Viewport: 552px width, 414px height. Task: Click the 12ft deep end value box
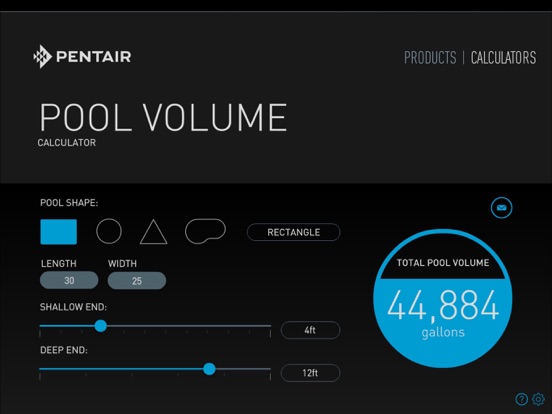[310, 373]
